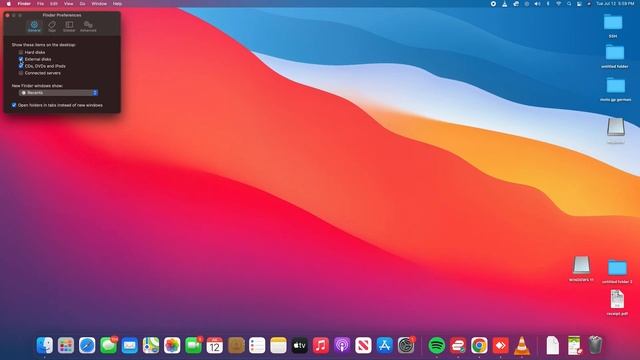Open the volume control in menu bar
640x360 pixels.
pos(537,4)
